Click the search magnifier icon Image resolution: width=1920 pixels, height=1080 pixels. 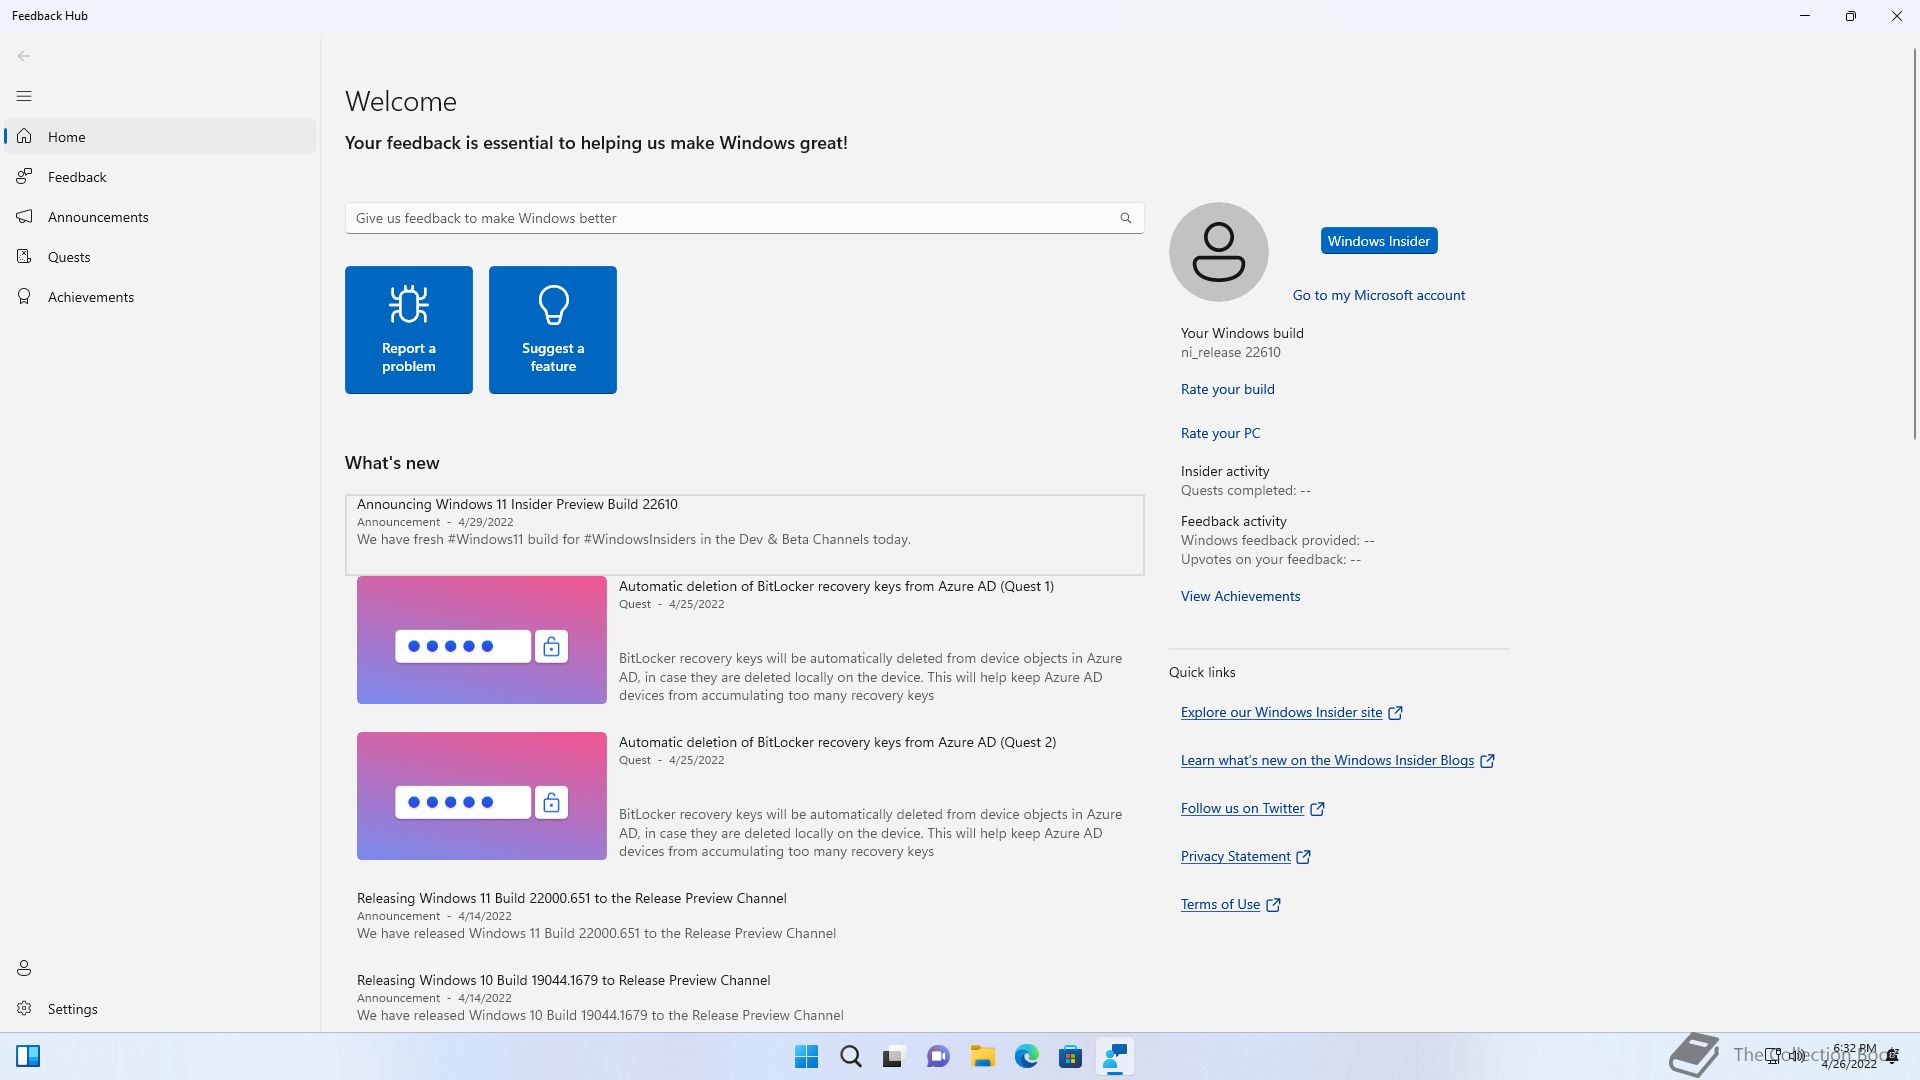(1126, 218)
